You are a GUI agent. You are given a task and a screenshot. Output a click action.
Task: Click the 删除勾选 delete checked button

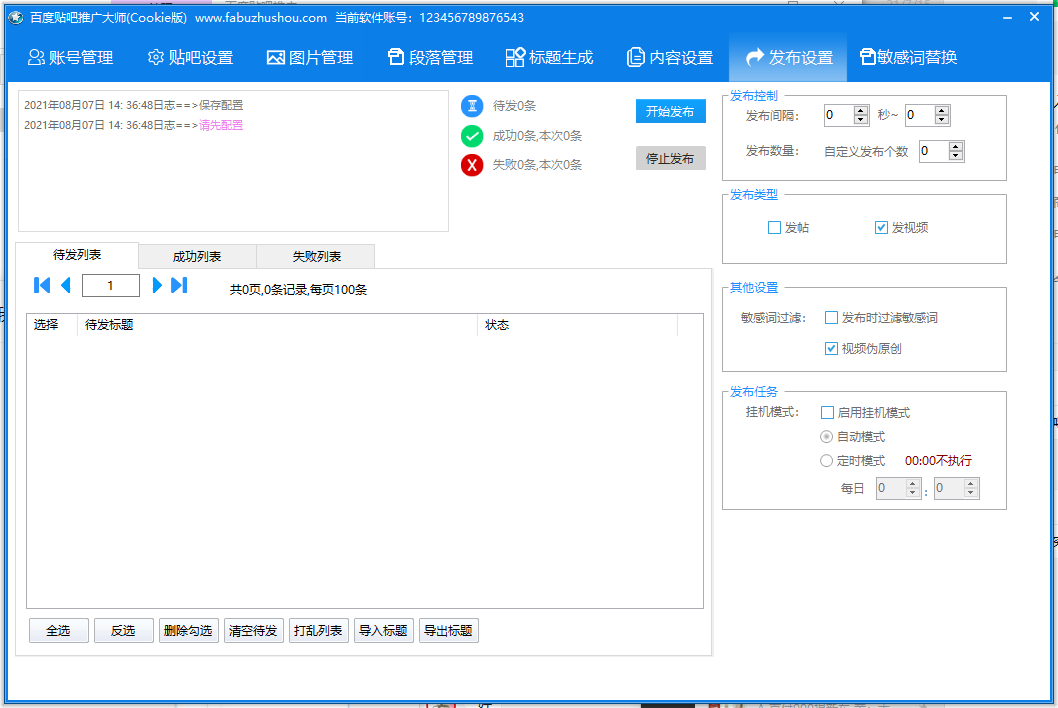(188, 630)
